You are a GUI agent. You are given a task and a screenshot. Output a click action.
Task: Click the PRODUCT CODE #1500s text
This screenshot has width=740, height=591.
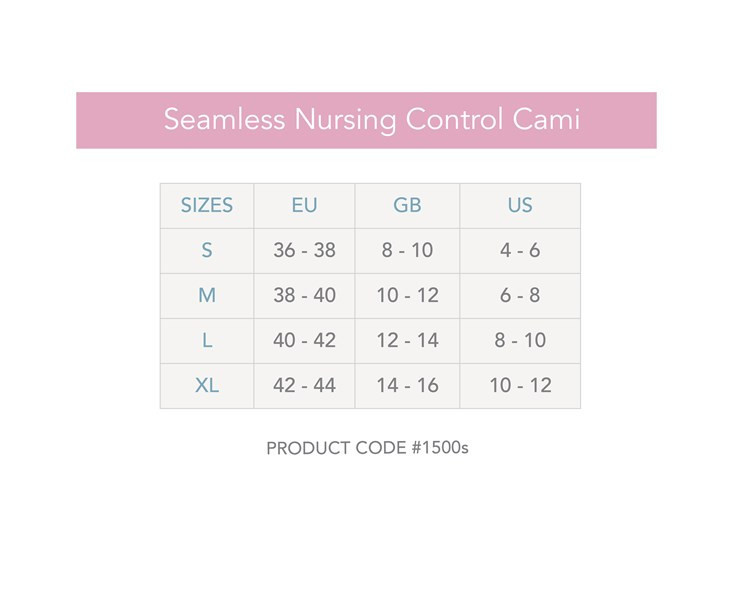pyautogui.click(x=367, y=448)
